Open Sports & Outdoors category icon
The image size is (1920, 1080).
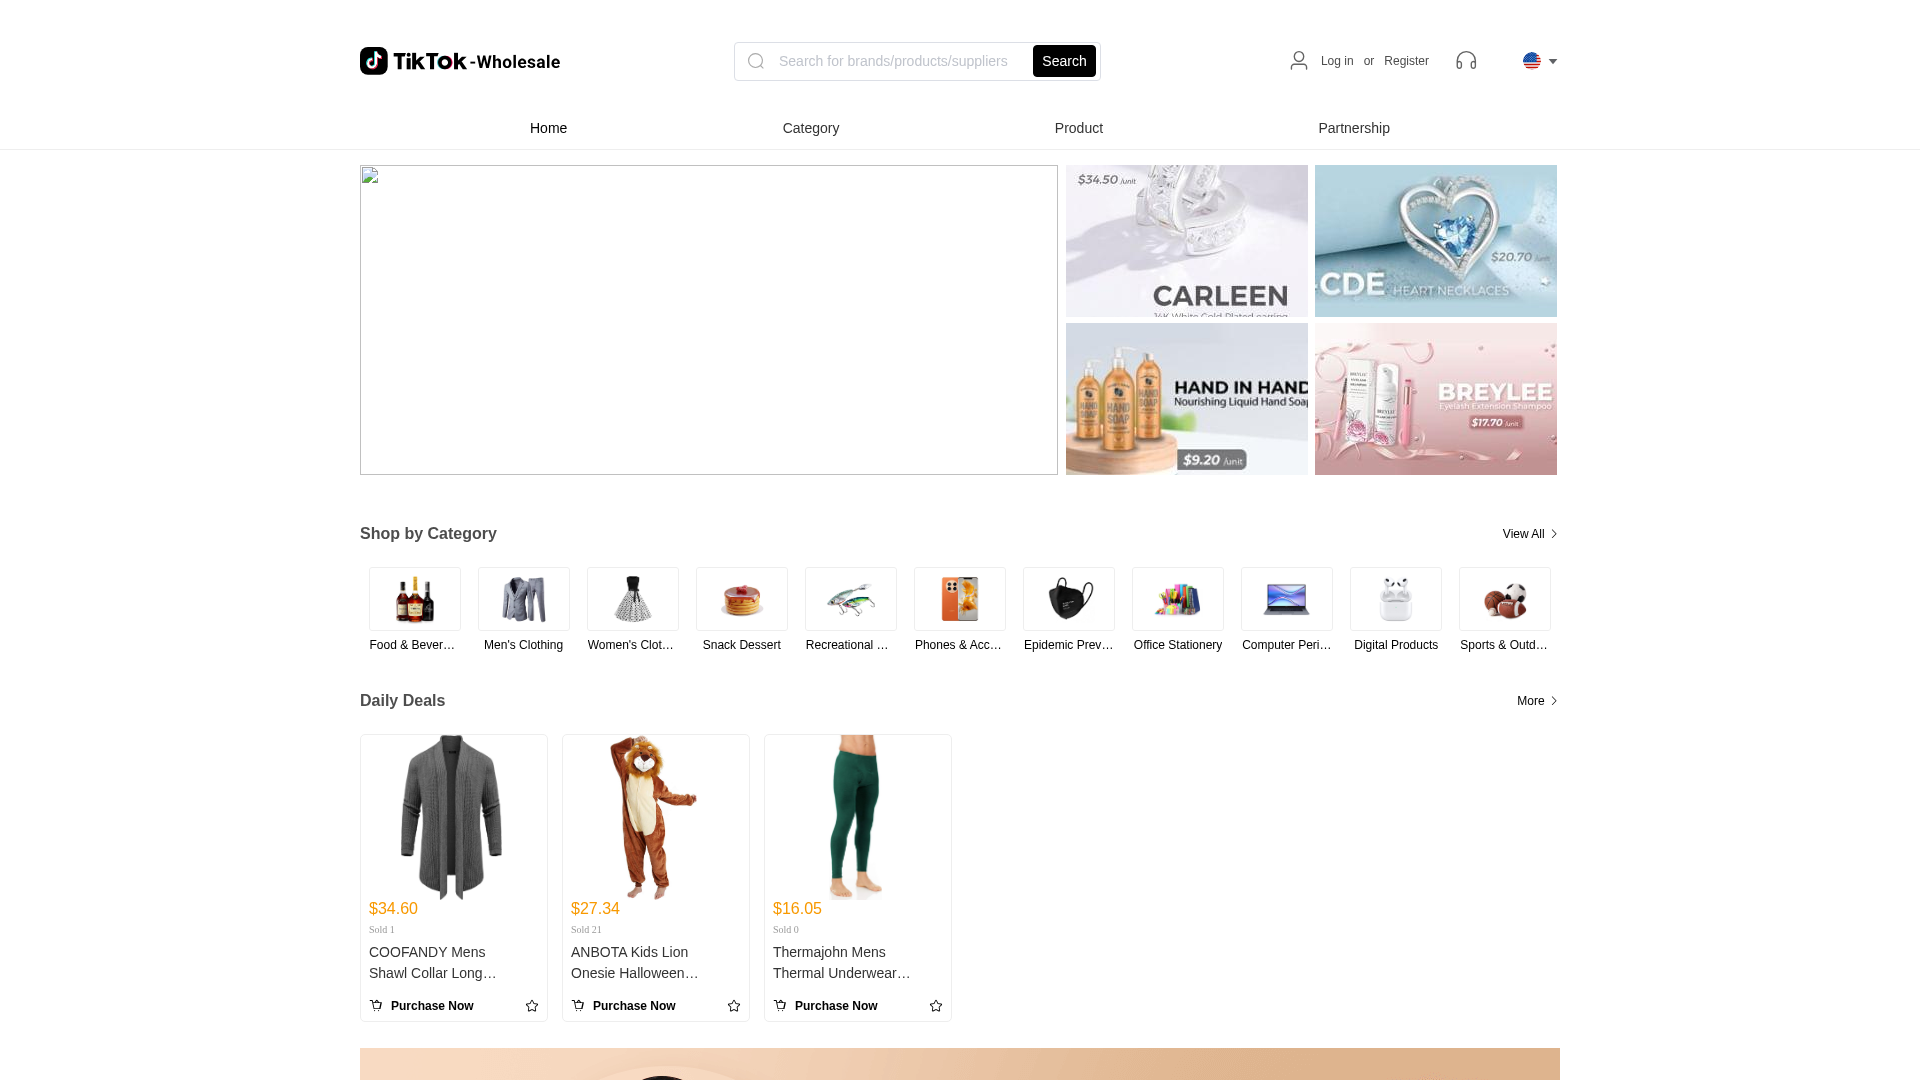1505,599
